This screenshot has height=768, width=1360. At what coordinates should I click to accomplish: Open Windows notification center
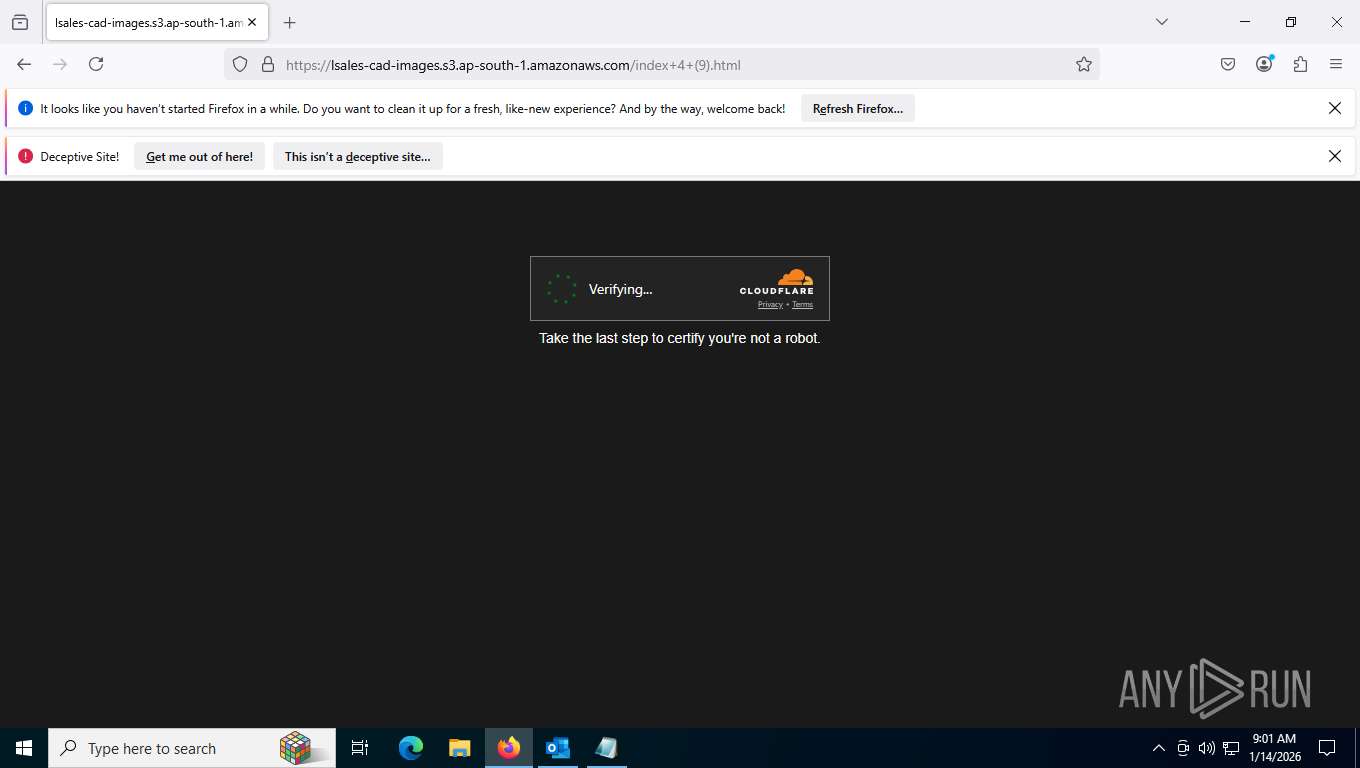(1327, 748)
